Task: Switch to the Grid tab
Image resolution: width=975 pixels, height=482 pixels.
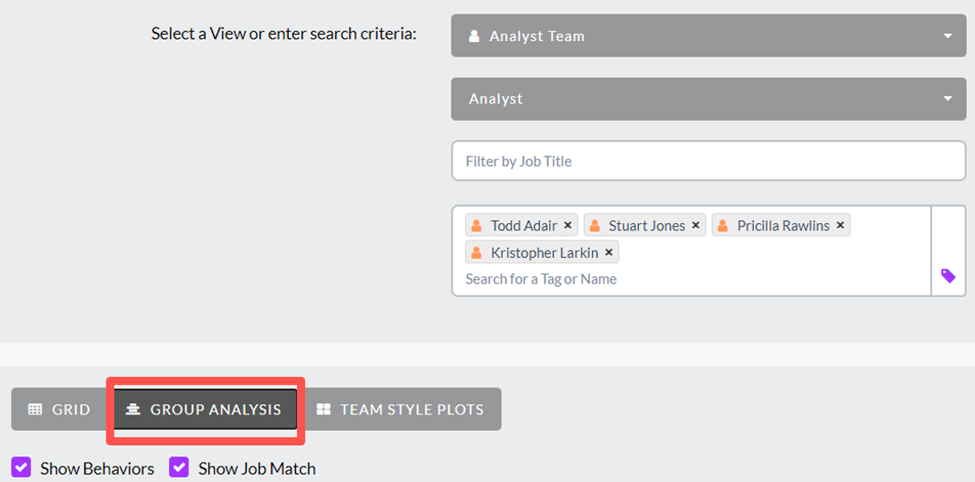Action: (62, 409)
